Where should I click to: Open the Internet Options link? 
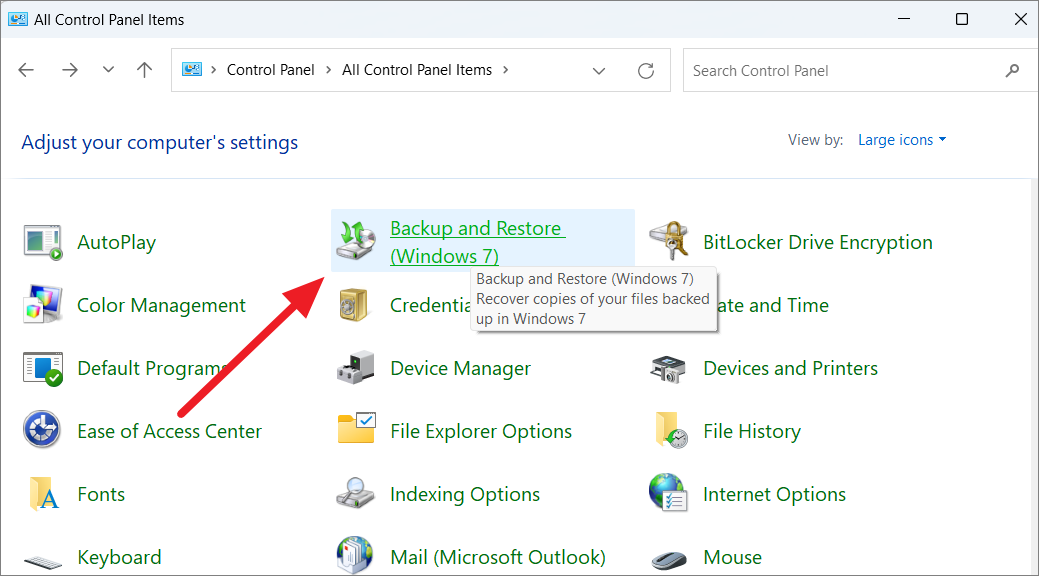pos(775,494)
